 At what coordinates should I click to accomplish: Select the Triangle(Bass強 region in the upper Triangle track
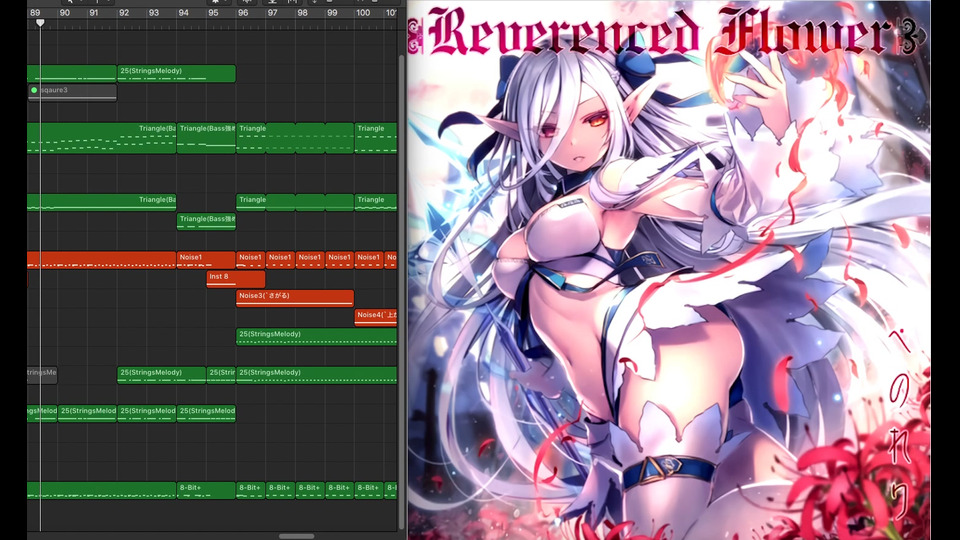[x=206, y=138]
